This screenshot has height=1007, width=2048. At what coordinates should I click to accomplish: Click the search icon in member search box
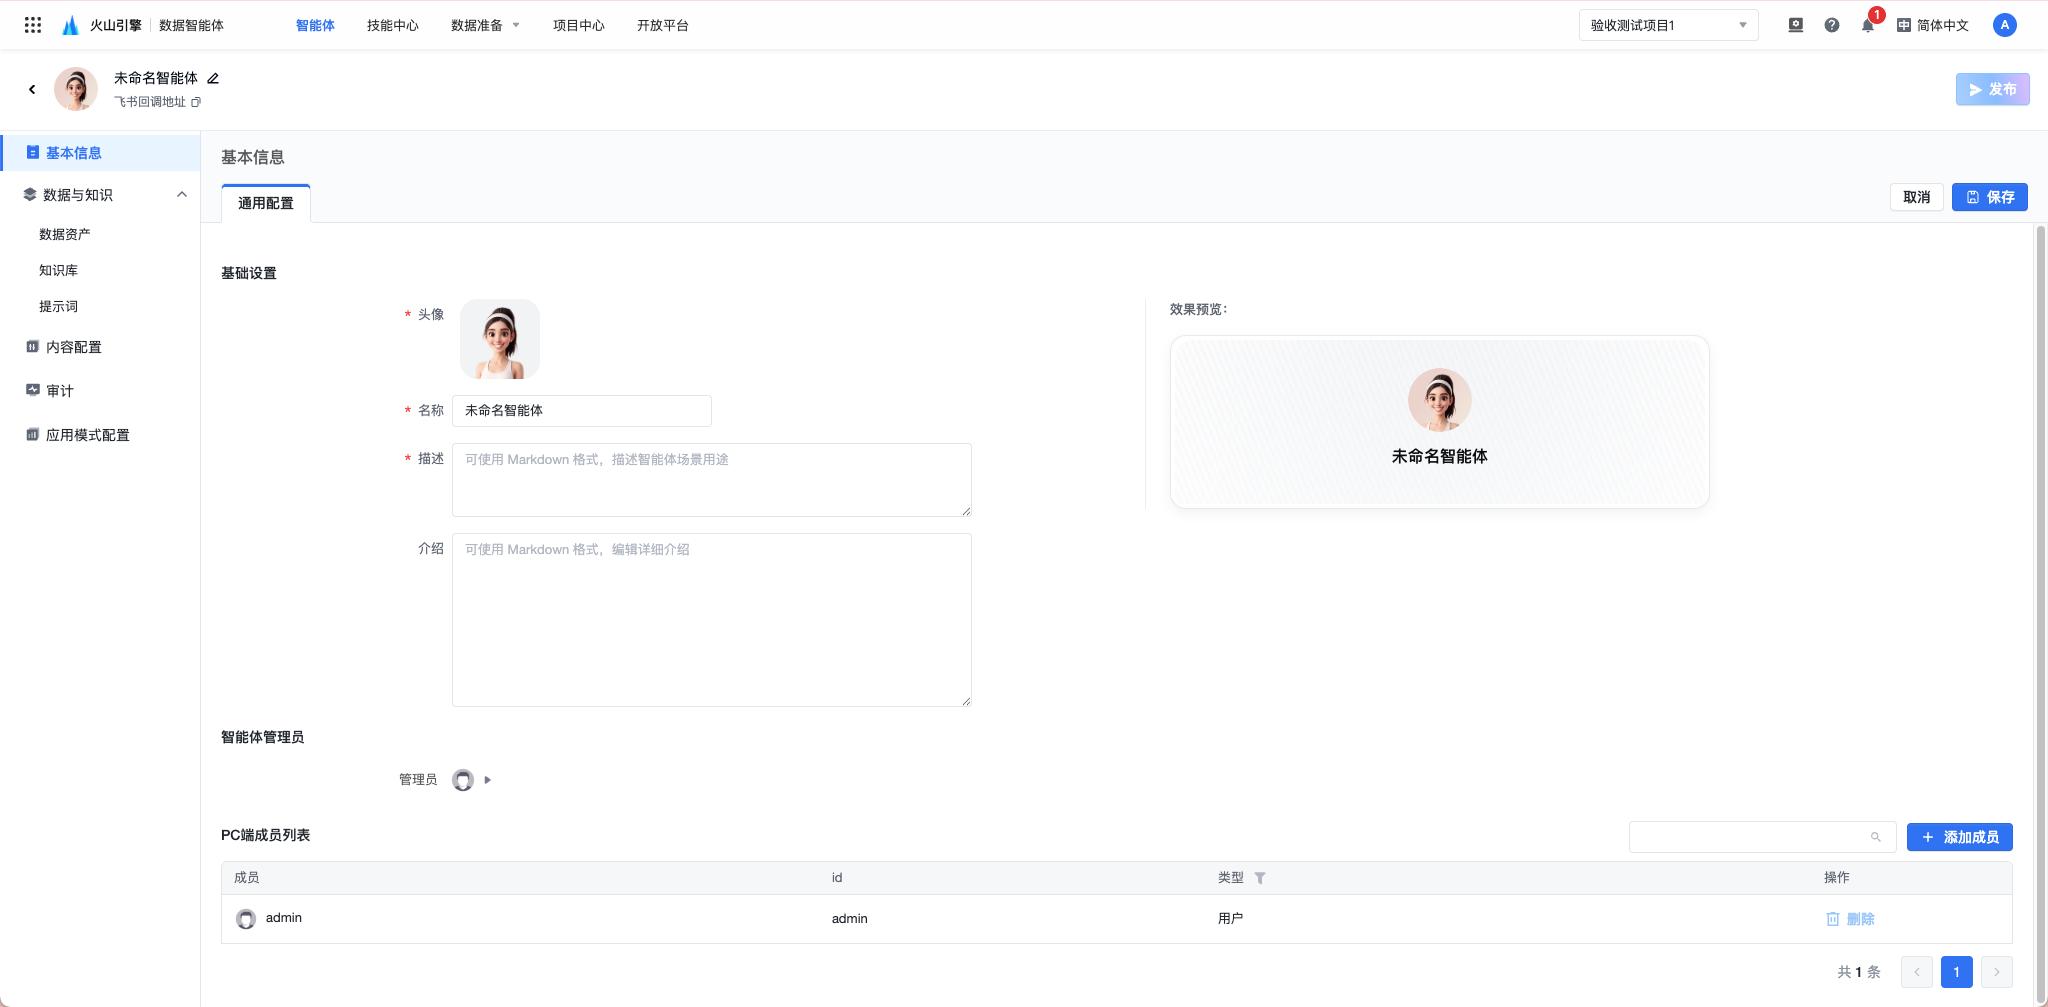[x=1876, y=837]
